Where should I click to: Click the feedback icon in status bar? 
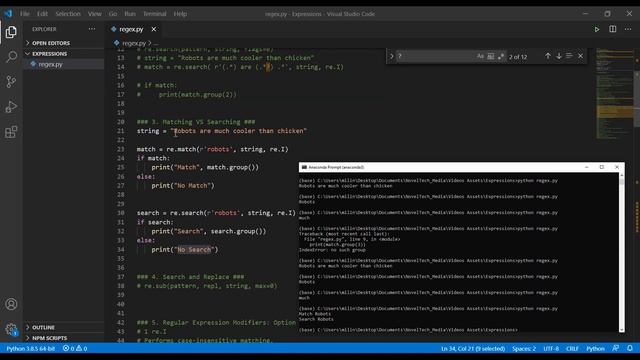(x=616, y=348)
